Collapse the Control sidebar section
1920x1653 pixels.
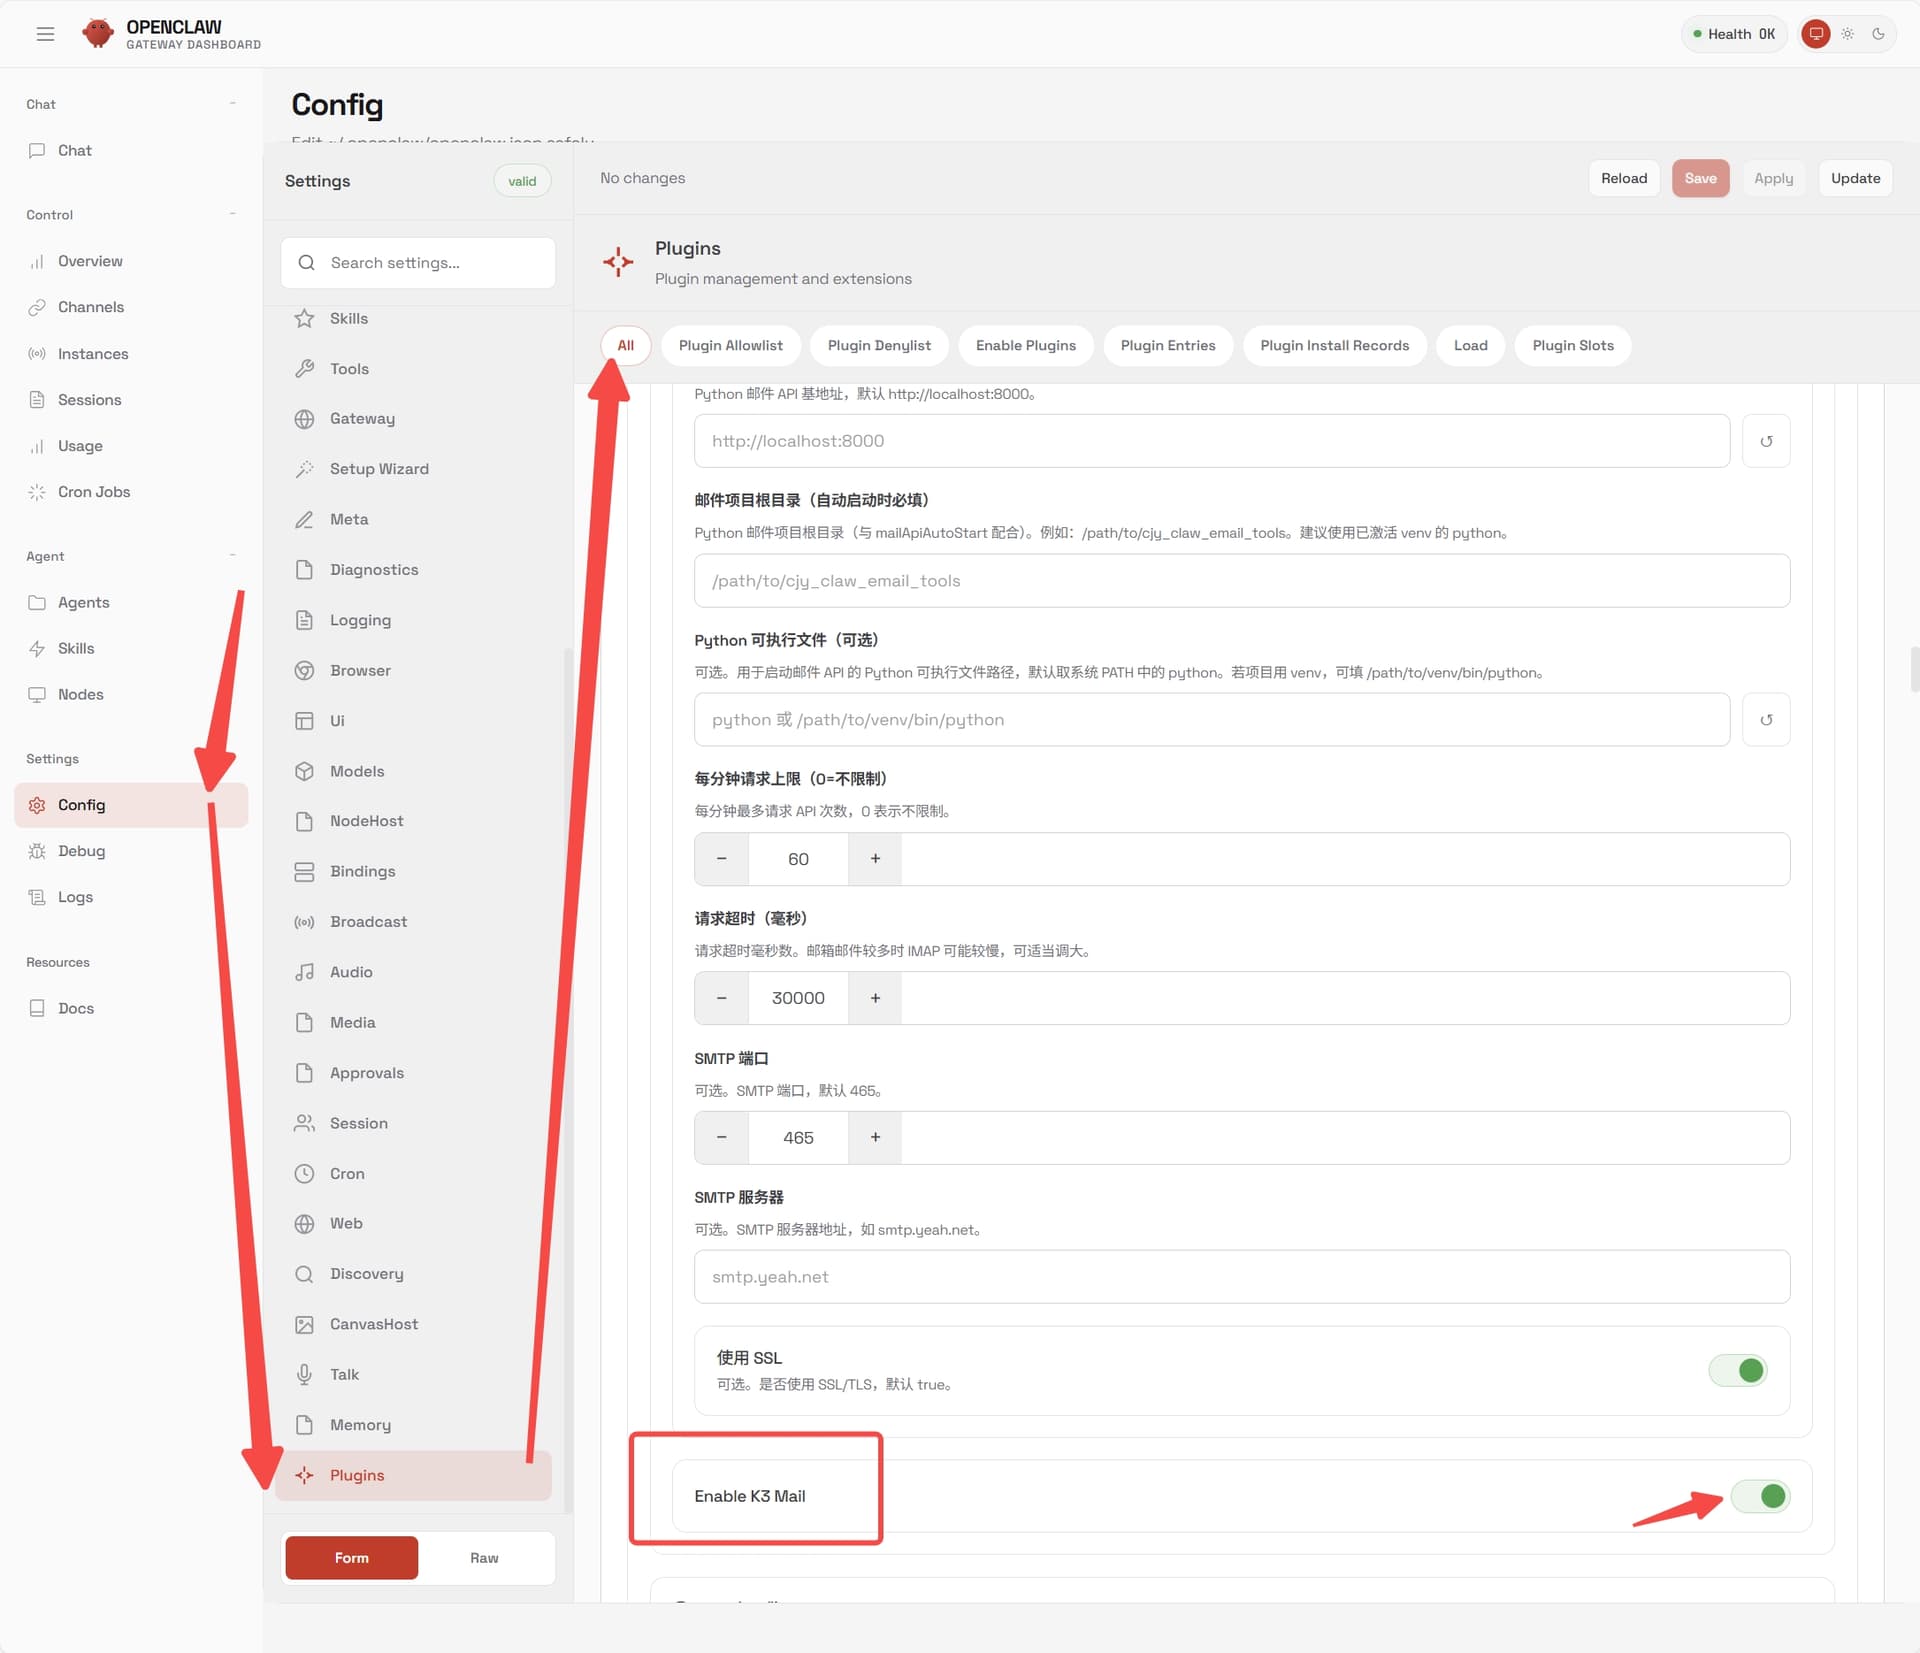[232, 214]
